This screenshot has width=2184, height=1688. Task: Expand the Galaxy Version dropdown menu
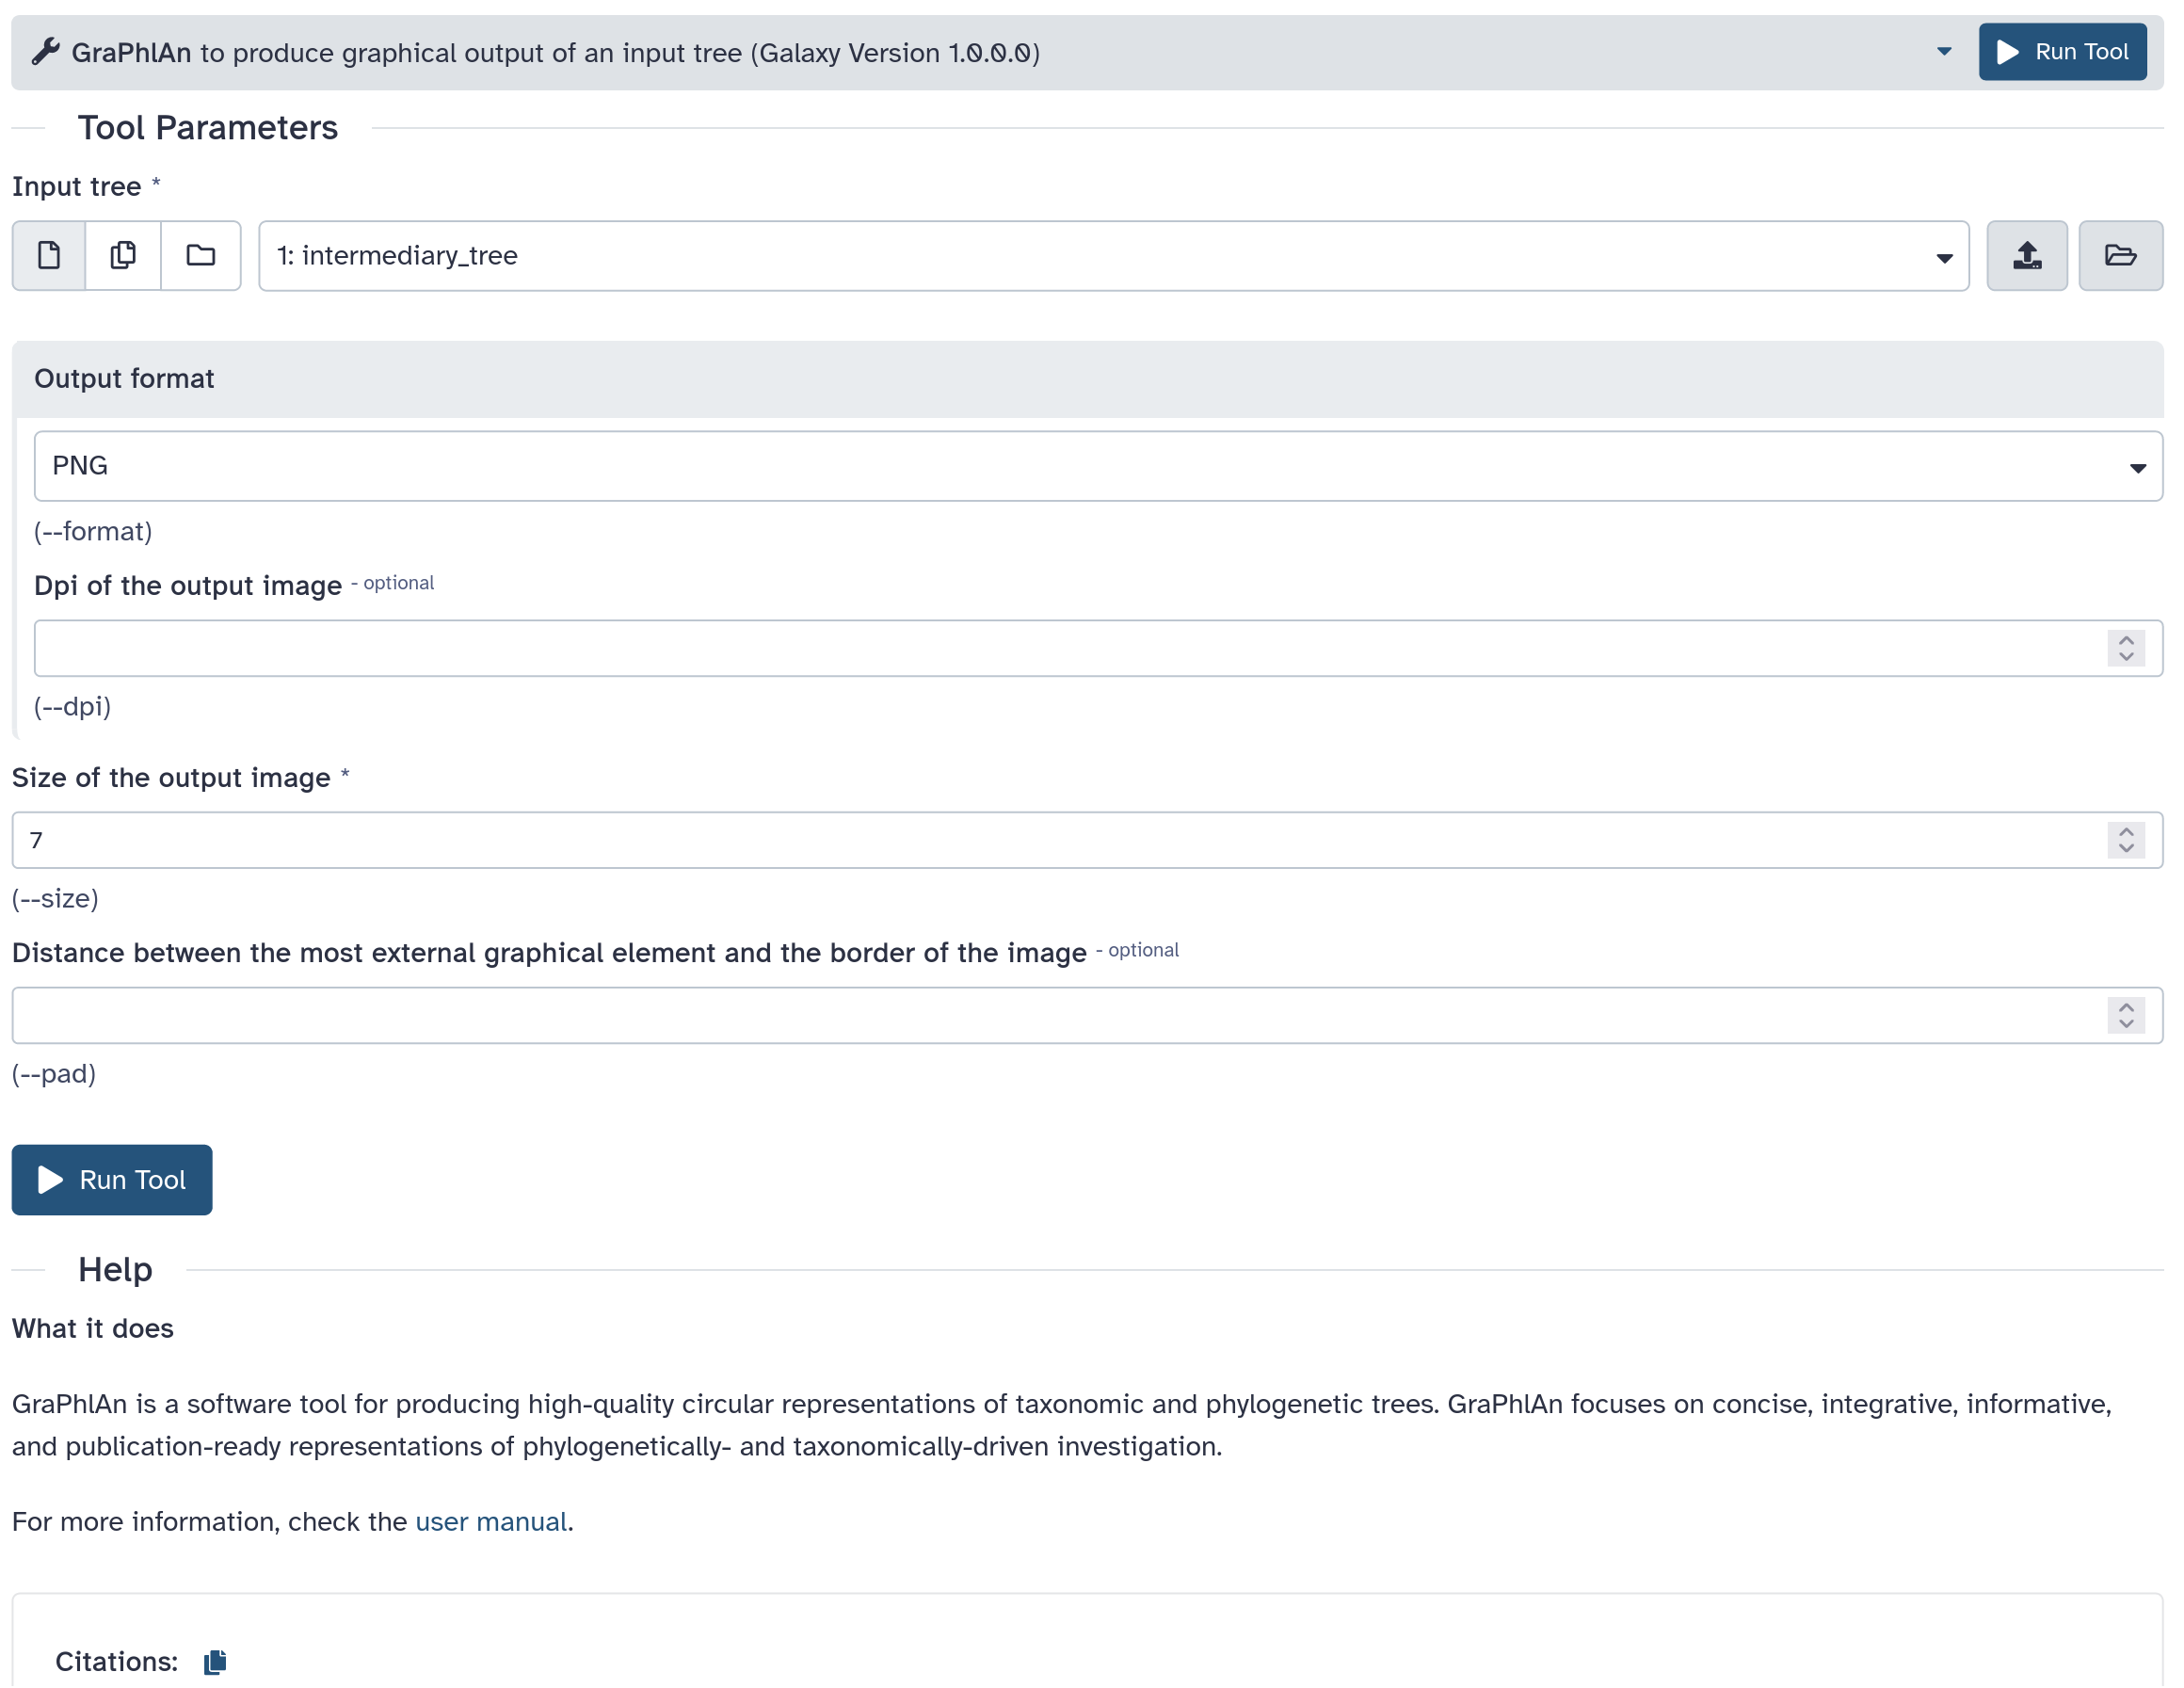[x=1943, y=52]
